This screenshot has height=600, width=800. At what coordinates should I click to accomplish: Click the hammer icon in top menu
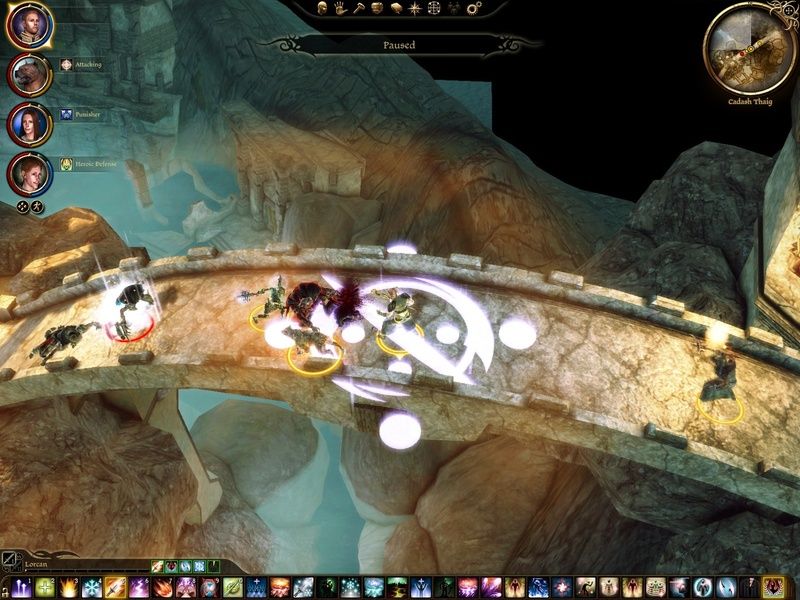click(359, 7)
